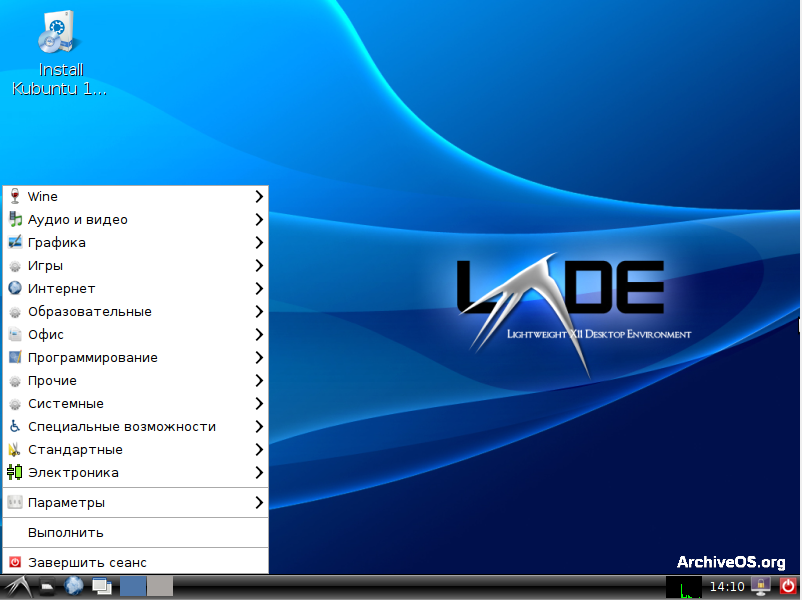This screenshot has width=802, height=600.
Task: Open the Wine menu entry
Action: (136, 196)
